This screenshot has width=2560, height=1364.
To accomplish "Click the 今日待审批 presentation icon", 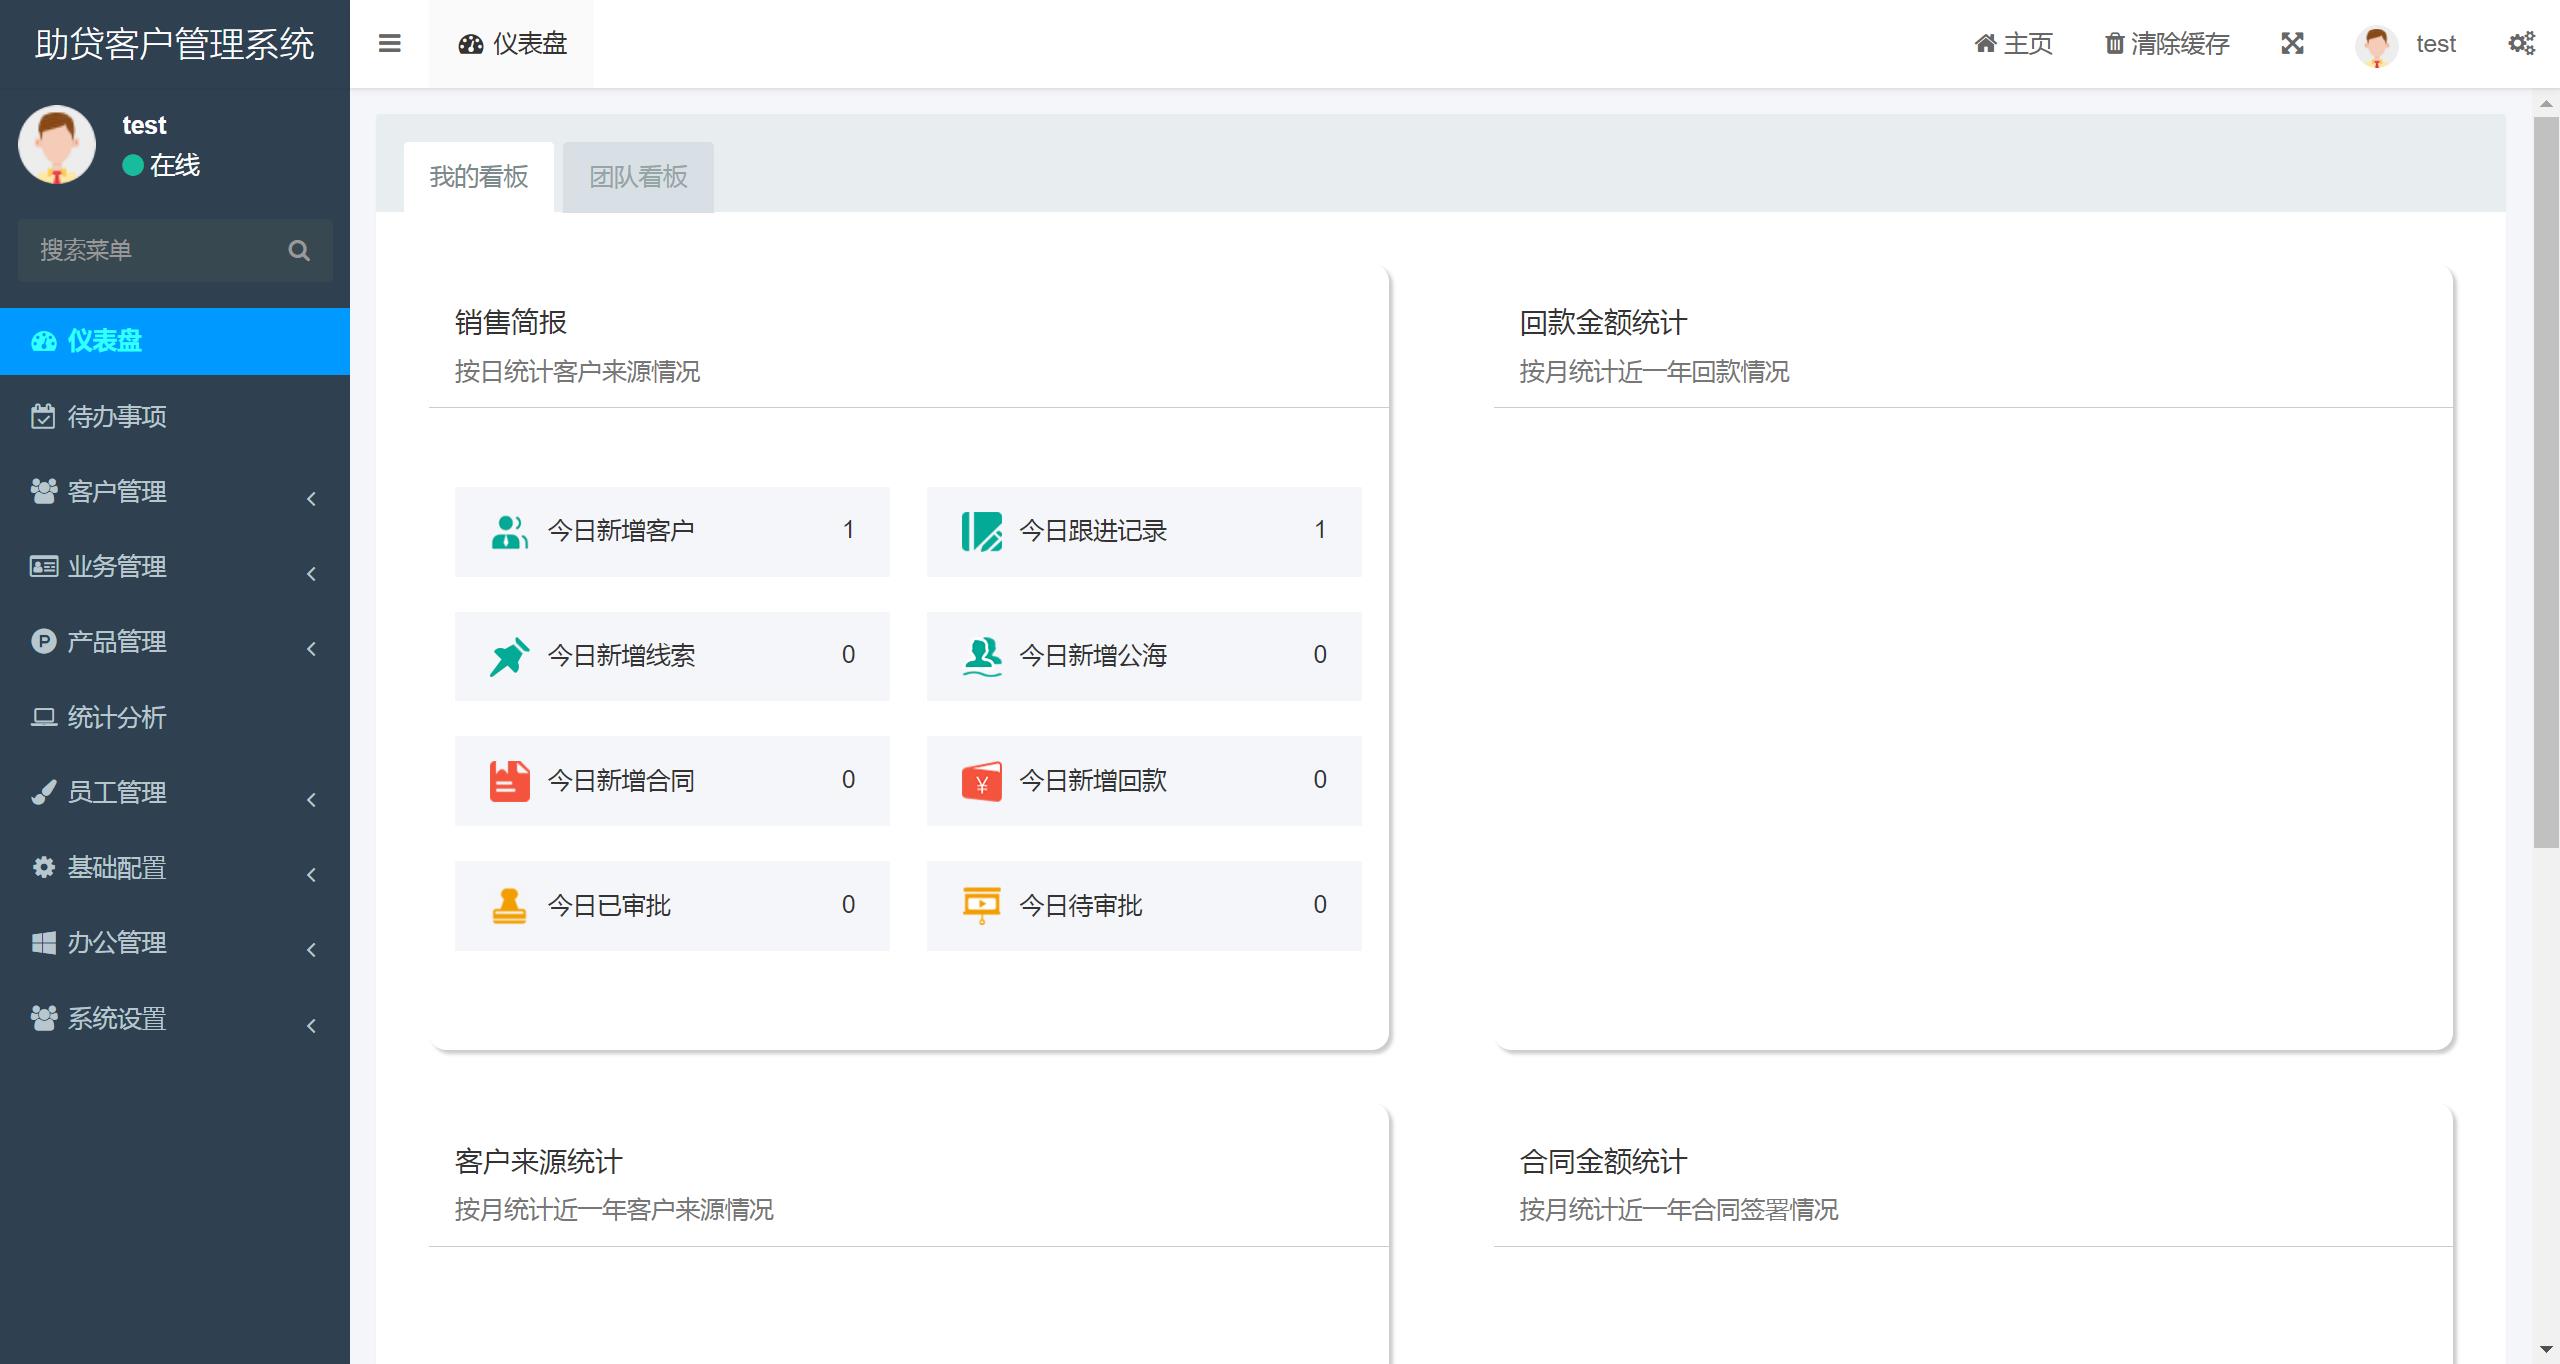I will tap(981, 906).
